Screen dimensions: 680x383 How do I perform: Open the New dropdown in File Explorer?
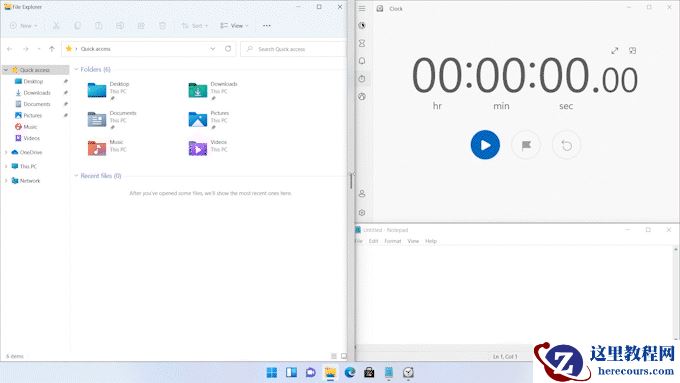pos(24,26)
